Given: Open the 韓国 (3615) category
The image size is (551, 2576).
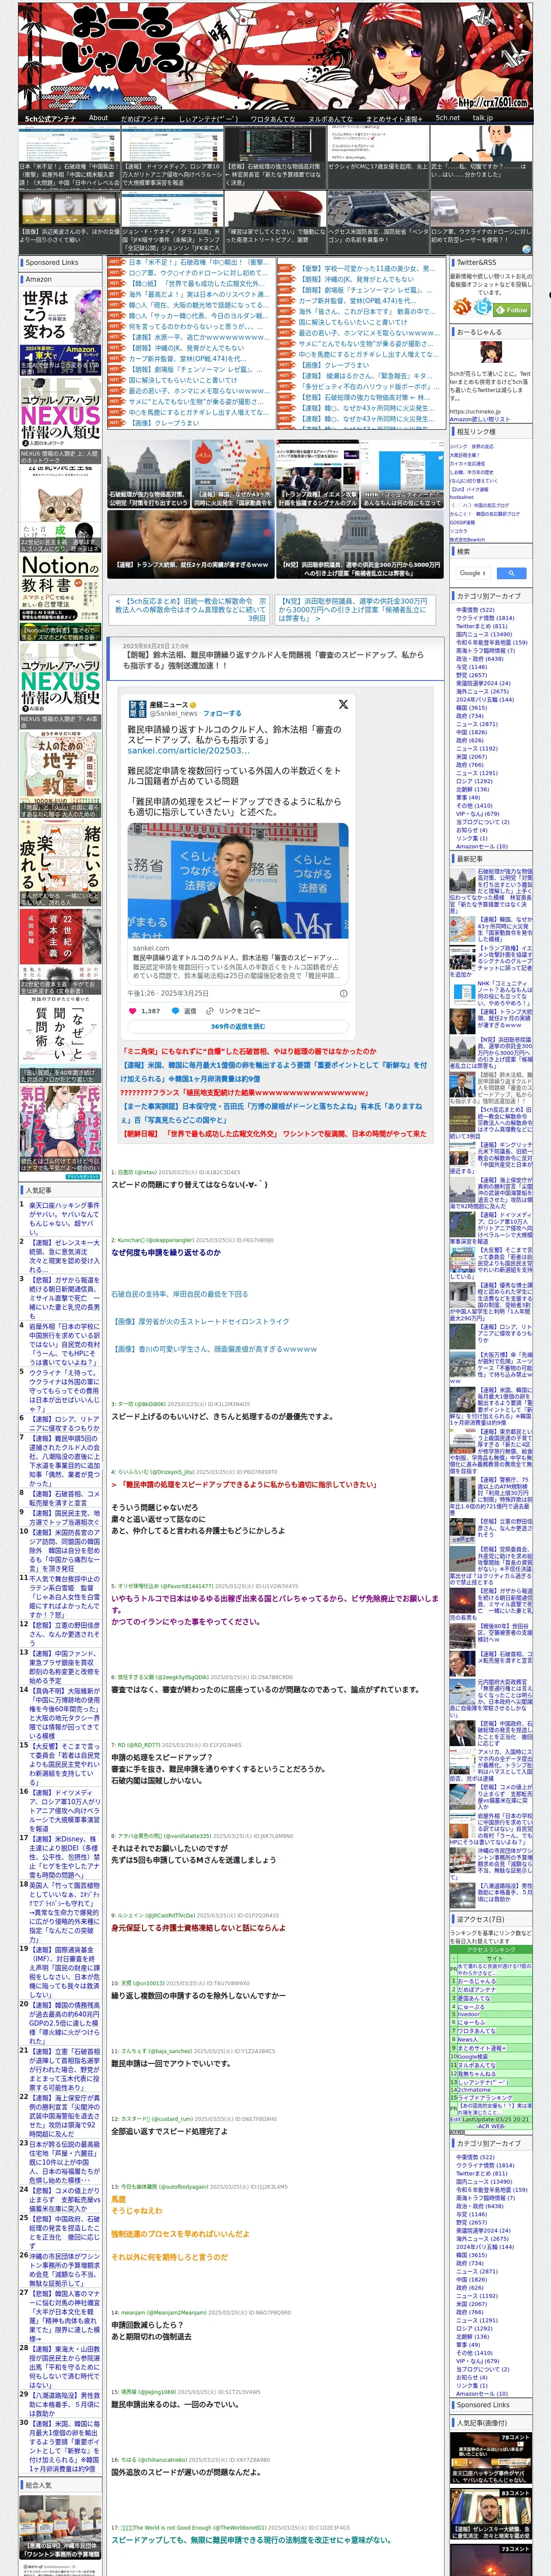Looking at the screenshot, I should click(472, 707).
